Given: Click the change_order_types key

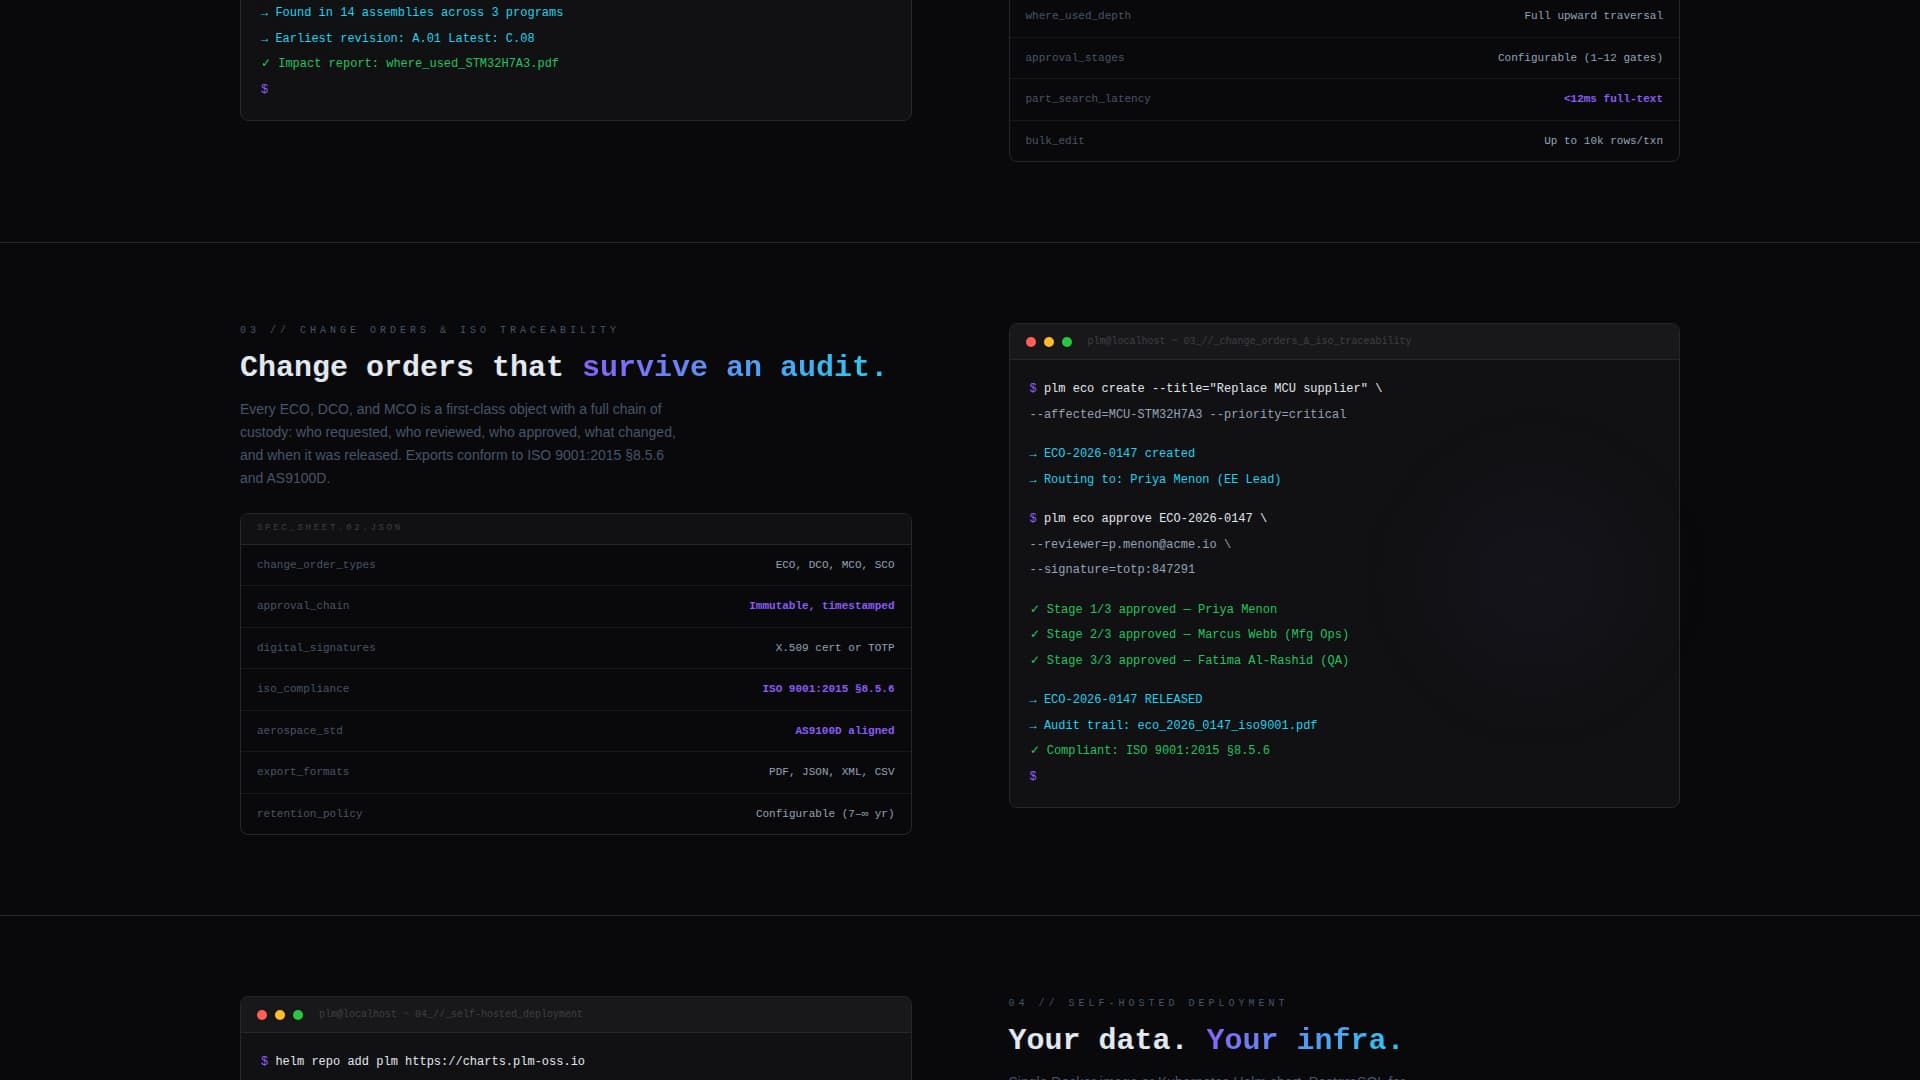Looking at the screenshot, I should pos(316,565).
